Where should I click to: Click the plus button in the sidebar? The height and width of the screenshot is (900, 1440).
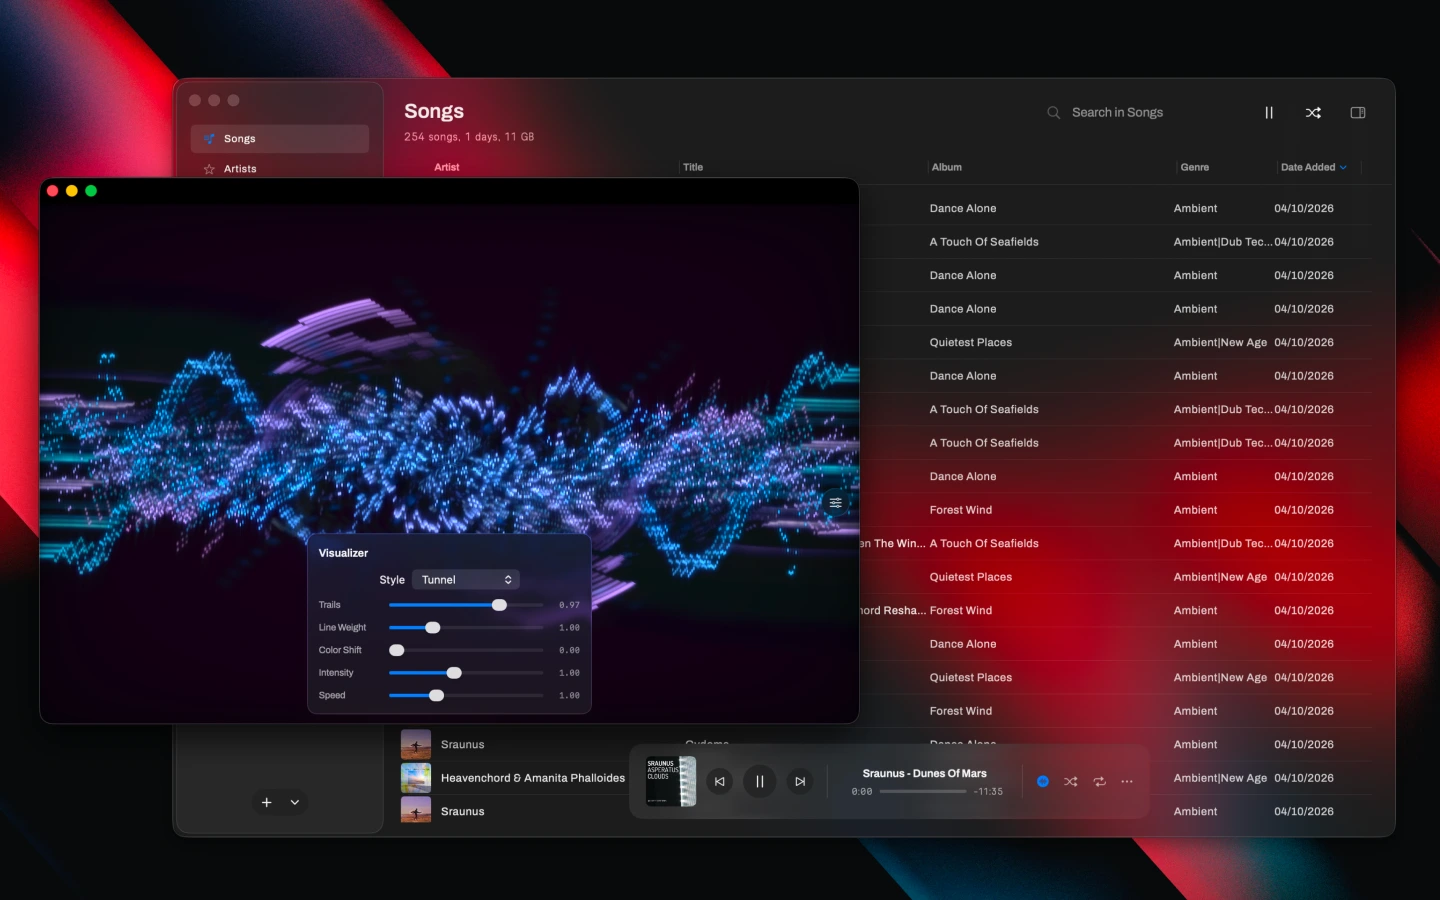tap(266, 802)
